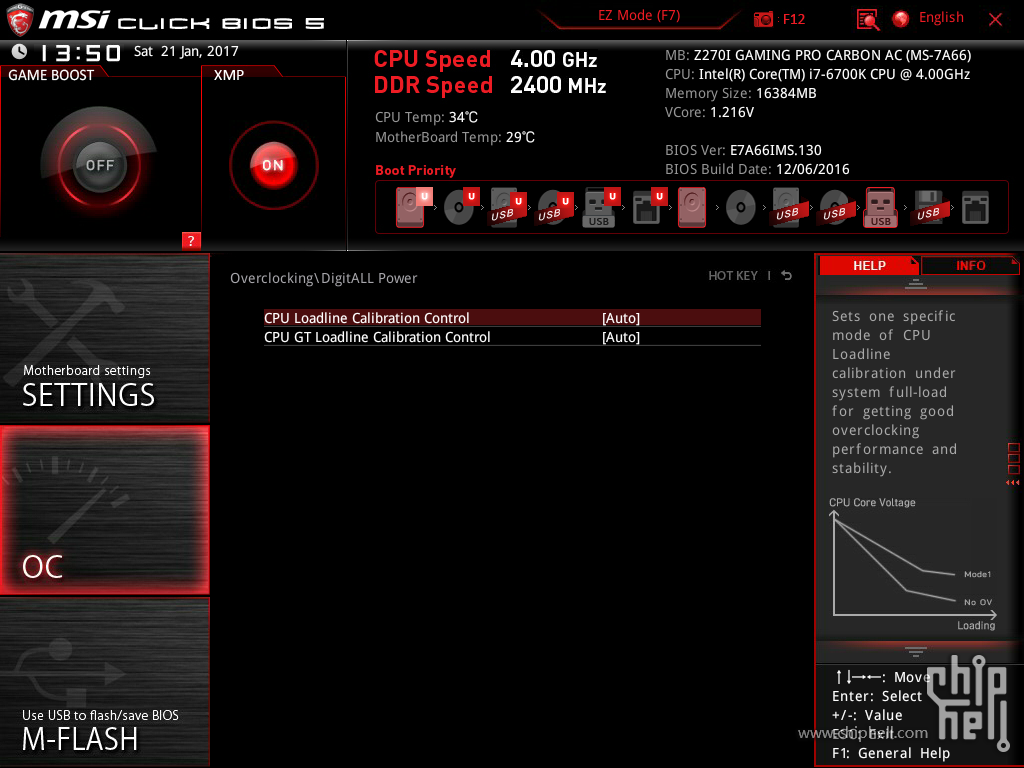Pick the legacy USB hard disk boot icon

click(787, 207)
